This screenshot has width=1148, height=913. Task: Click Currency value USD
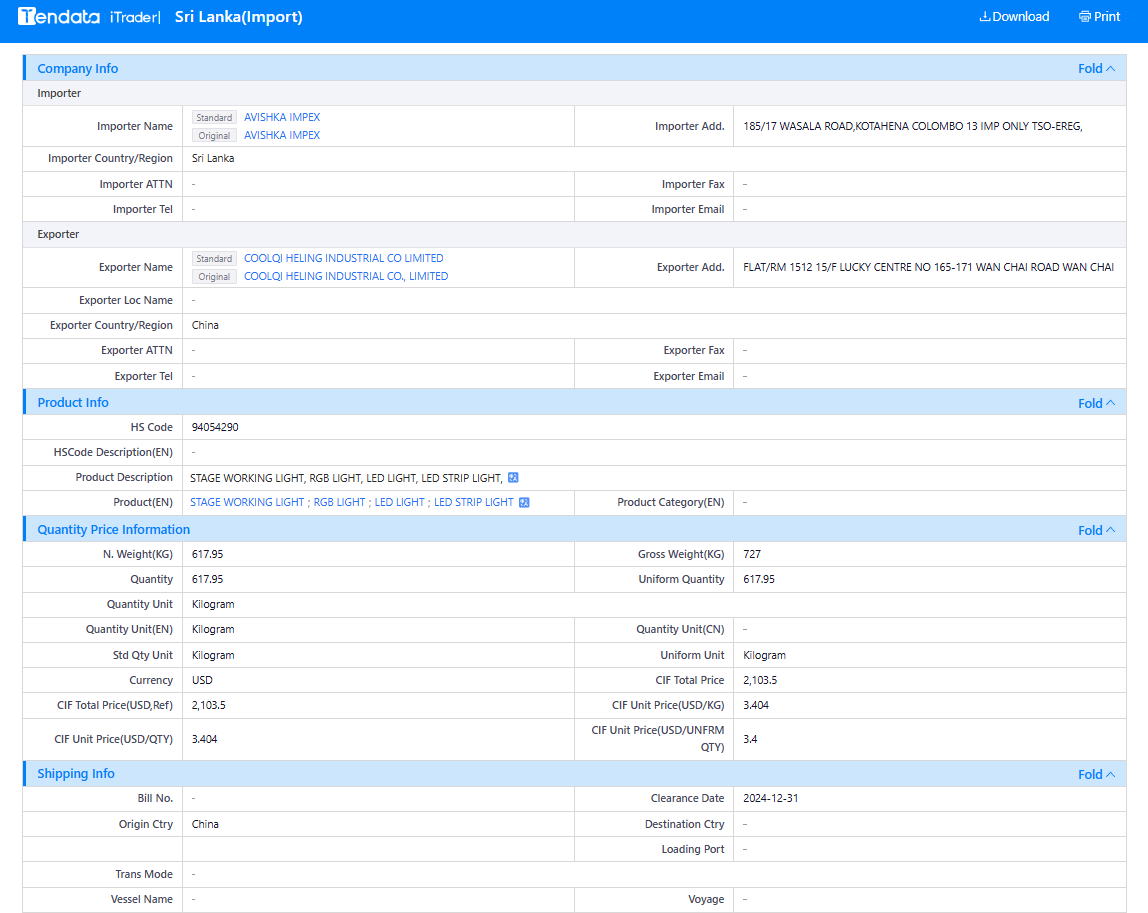click(202, 680)
